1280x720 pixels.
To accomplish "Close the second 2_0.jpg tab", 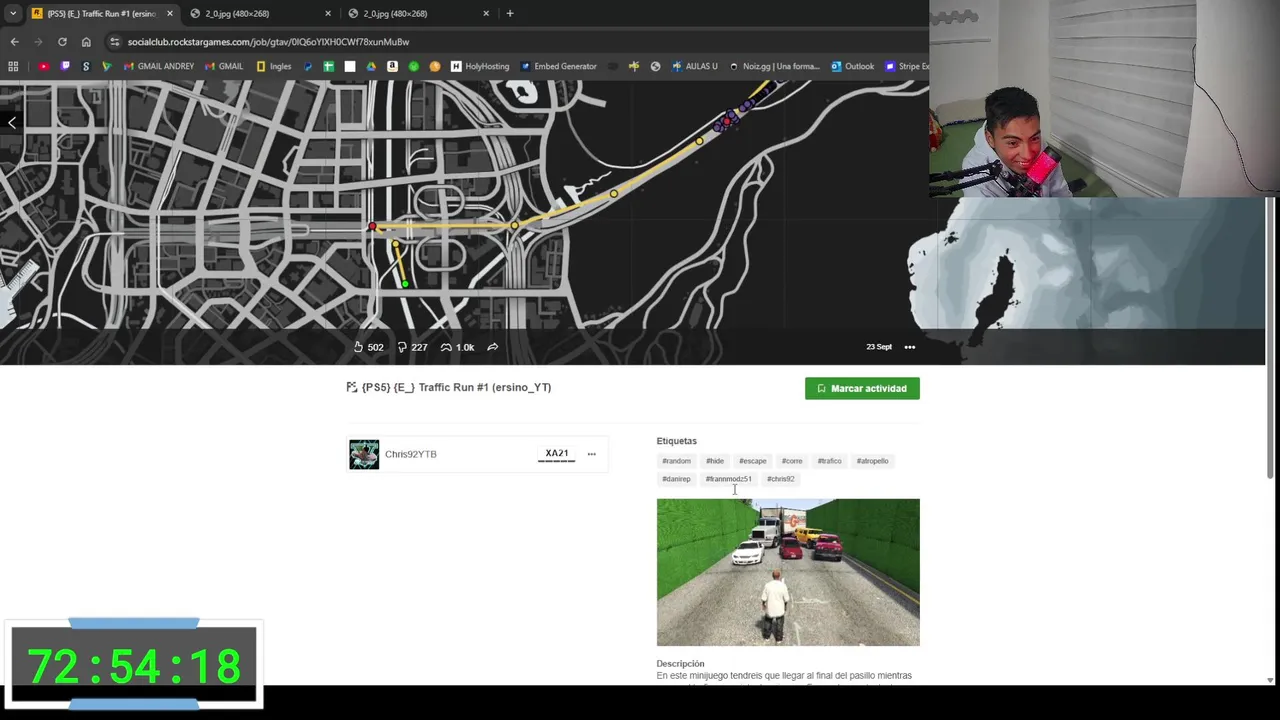I will pyautogui.click(x=486, y=13).
